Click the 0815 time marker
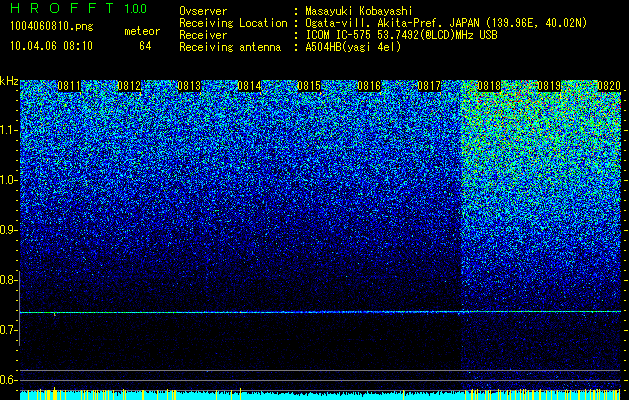Viewport: 629px width, 400px height. 309,86
